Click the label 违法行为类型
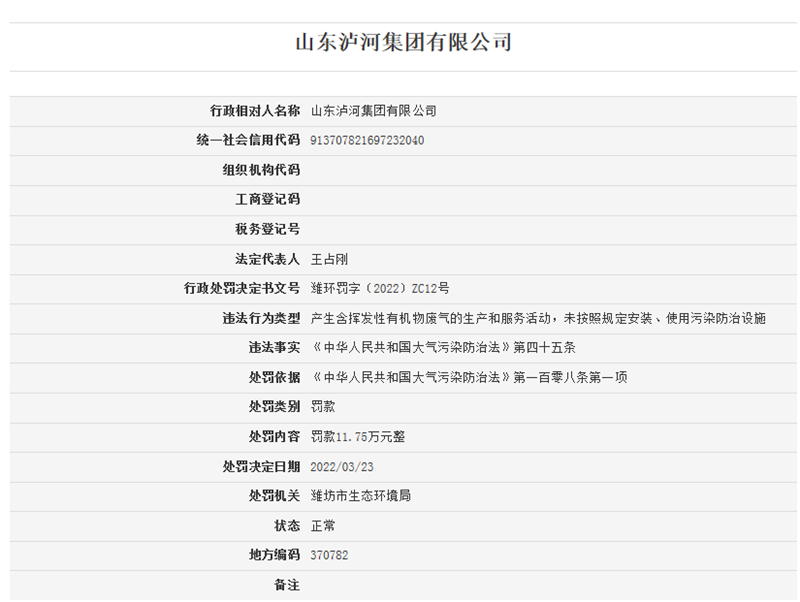The height and width of the screenshot is (602, 800). (x=261, y=318)
